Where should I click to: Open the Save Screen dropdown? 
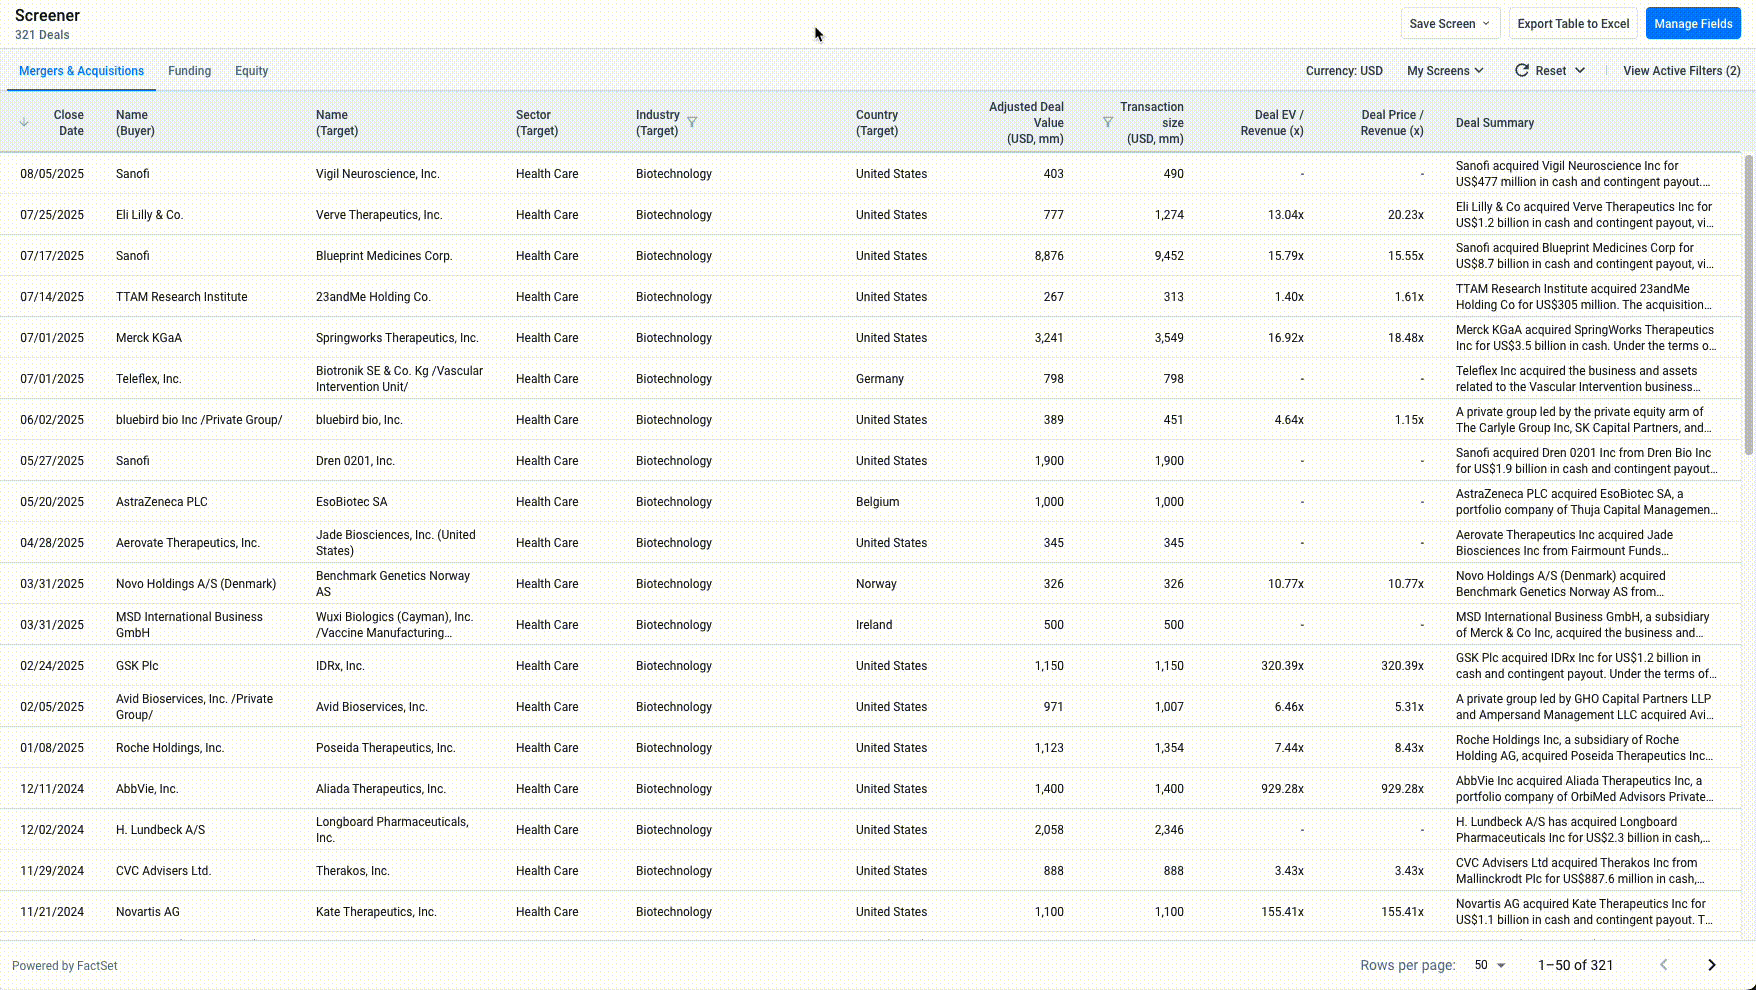(1449, 24)
